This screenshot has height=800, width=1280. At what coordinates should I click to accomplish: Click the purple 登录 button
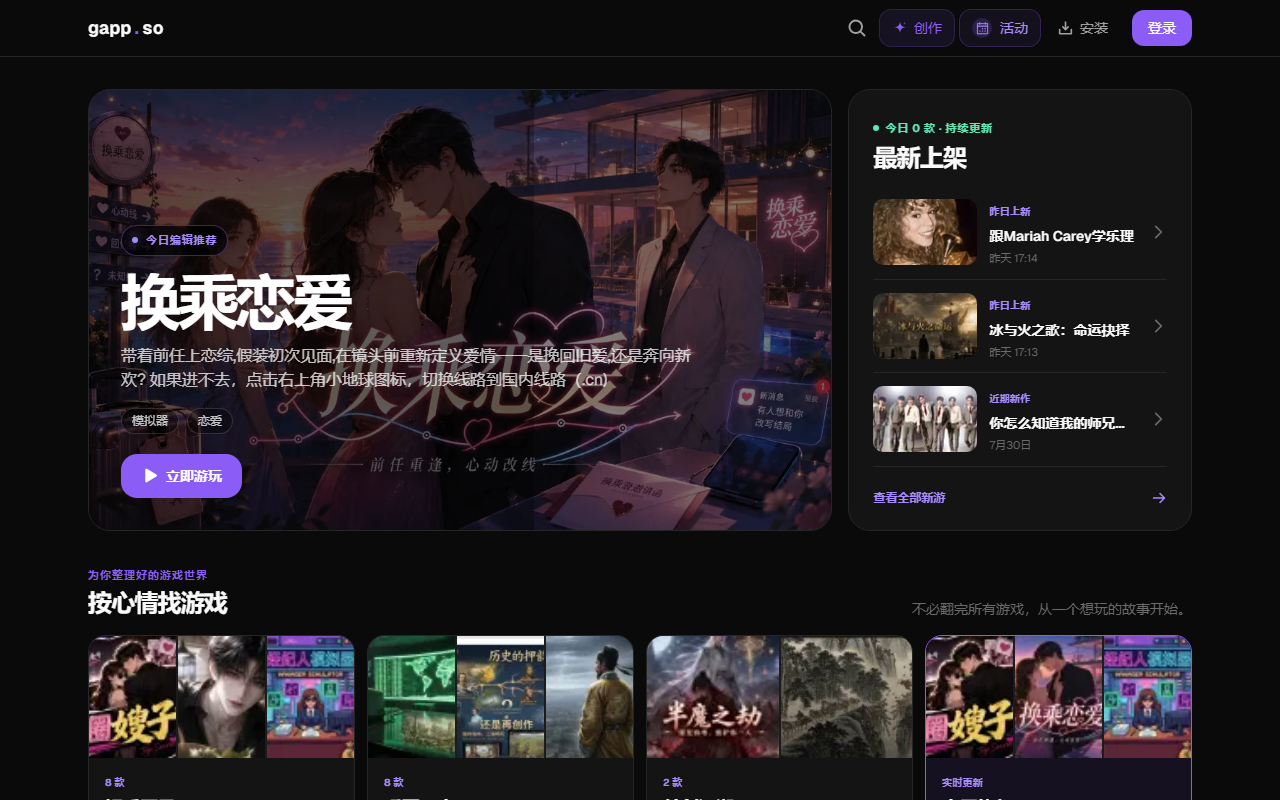pyautogui.click(x=1162, y=28)
